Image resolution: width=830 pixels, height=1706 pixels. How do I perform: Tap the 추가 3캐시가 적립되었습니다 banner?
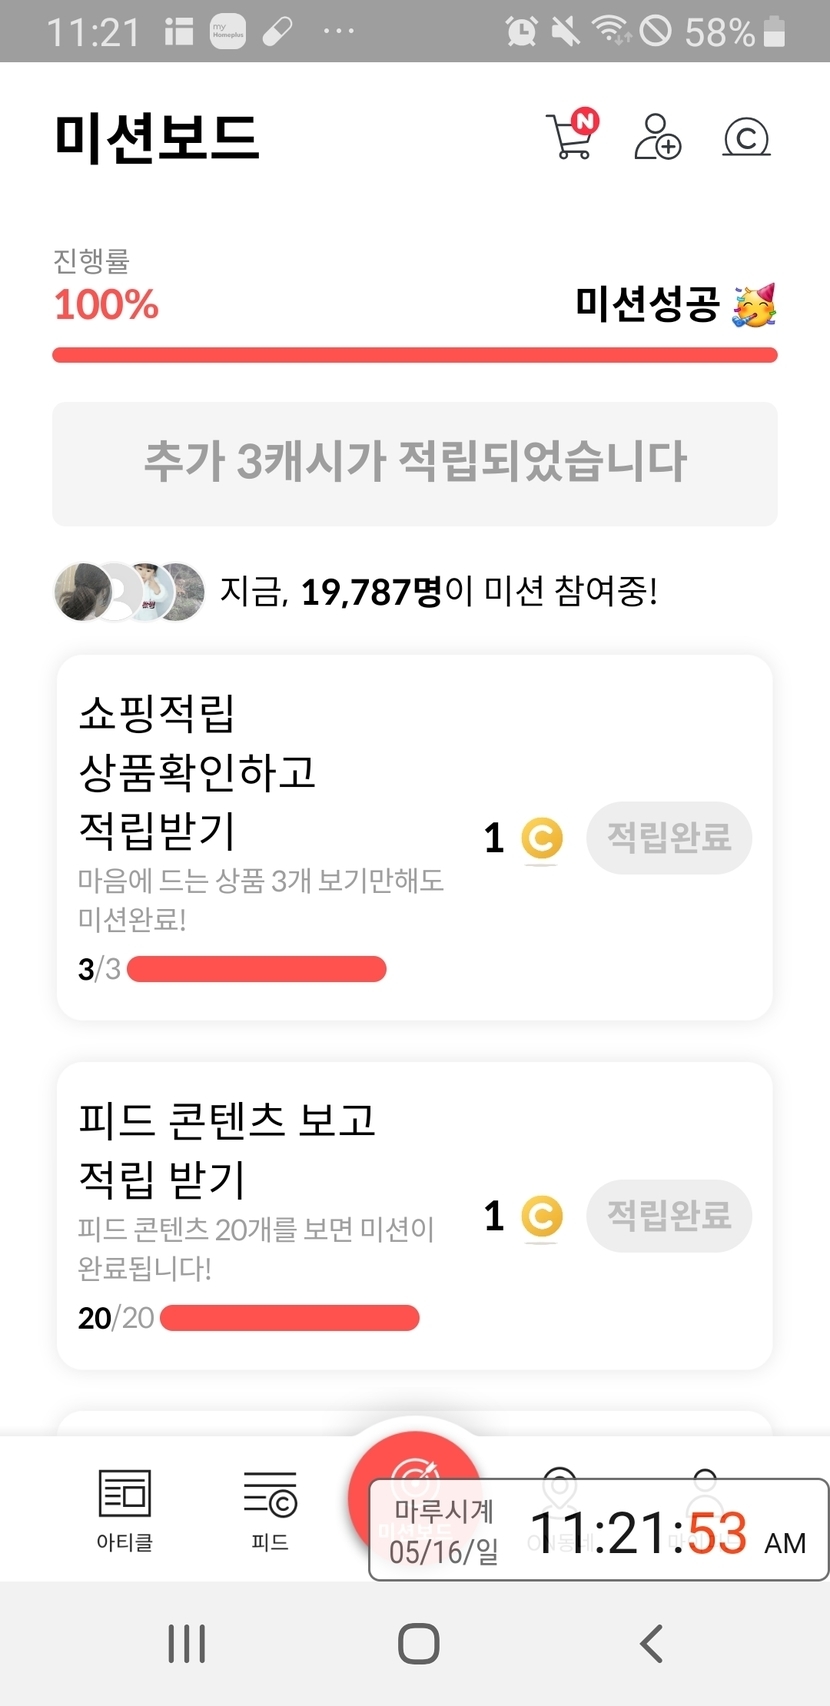[x=415, y=463]
